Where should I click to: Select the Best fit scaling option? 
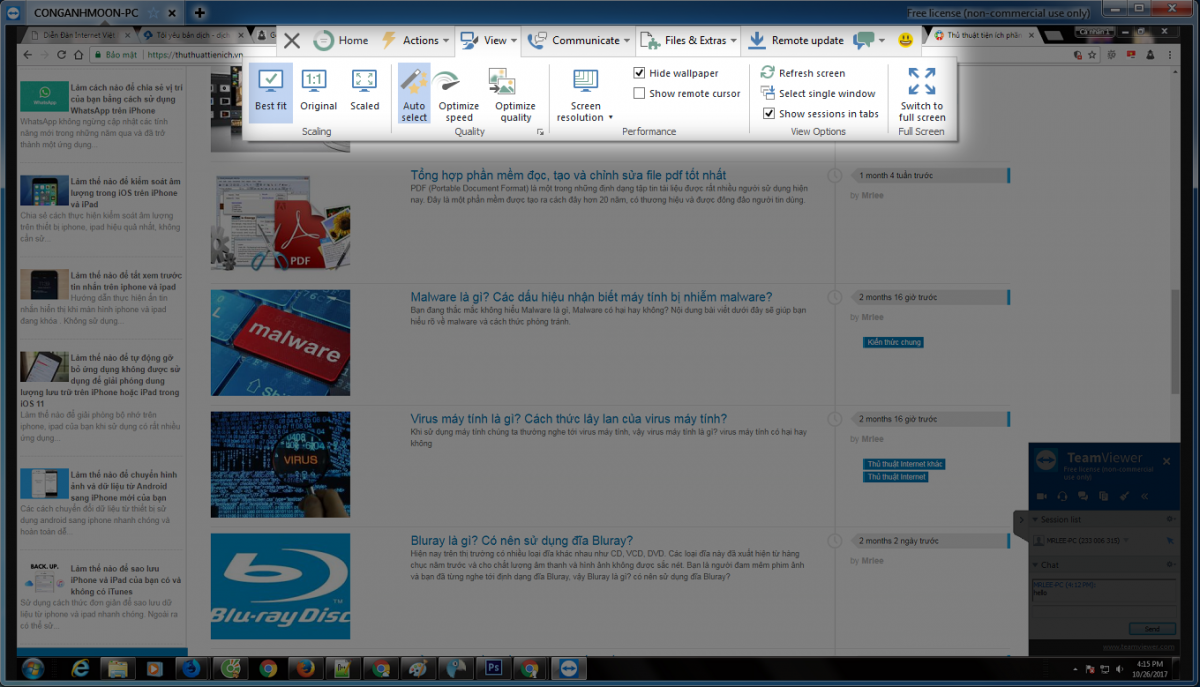[x=270, y=91]
